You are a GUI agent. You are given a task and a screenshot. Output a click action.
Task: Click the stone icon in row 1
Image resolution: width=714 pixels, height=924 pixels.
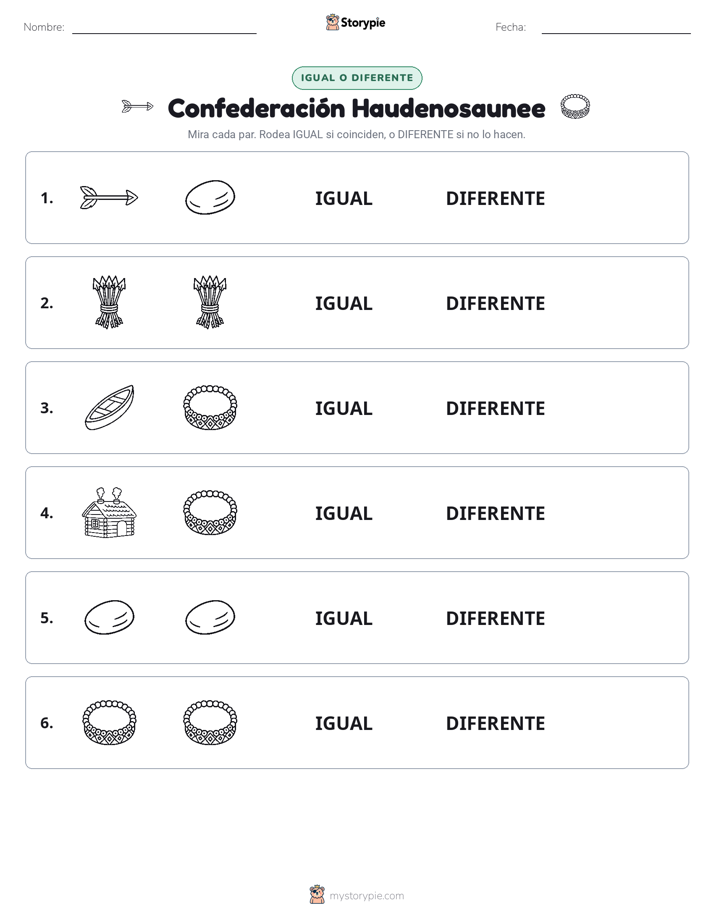tap(210, 197)
